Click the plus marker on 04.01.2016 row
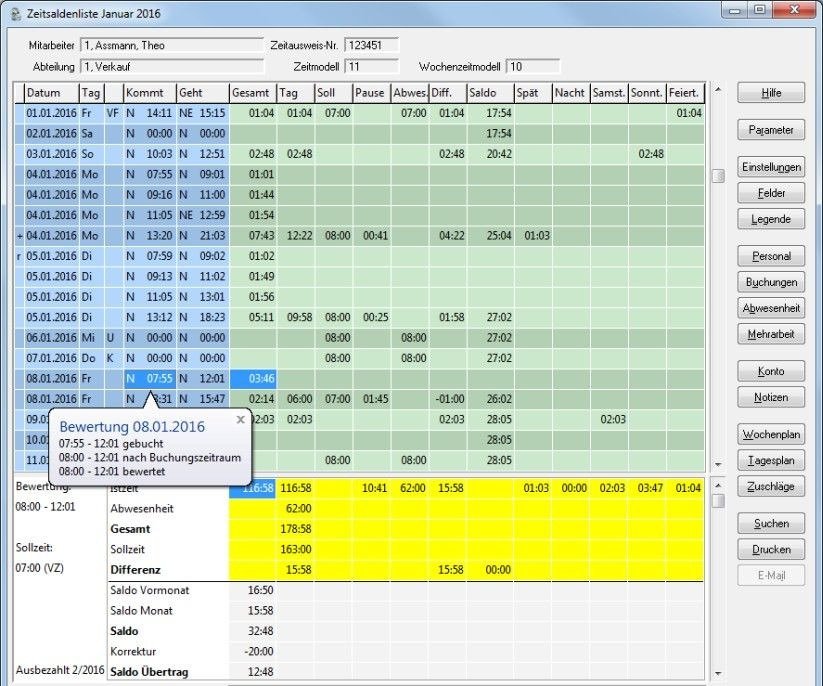Image resolution: width=823 pixels, height=686 pixels. pyautogui.click(x=19, y=236)
